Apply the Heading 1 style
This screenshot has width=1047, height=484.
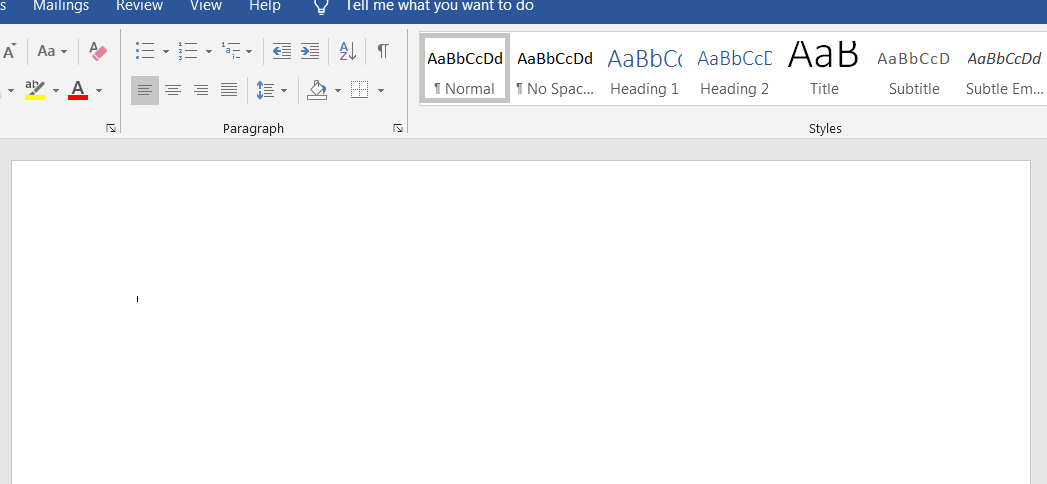[644, 70]
